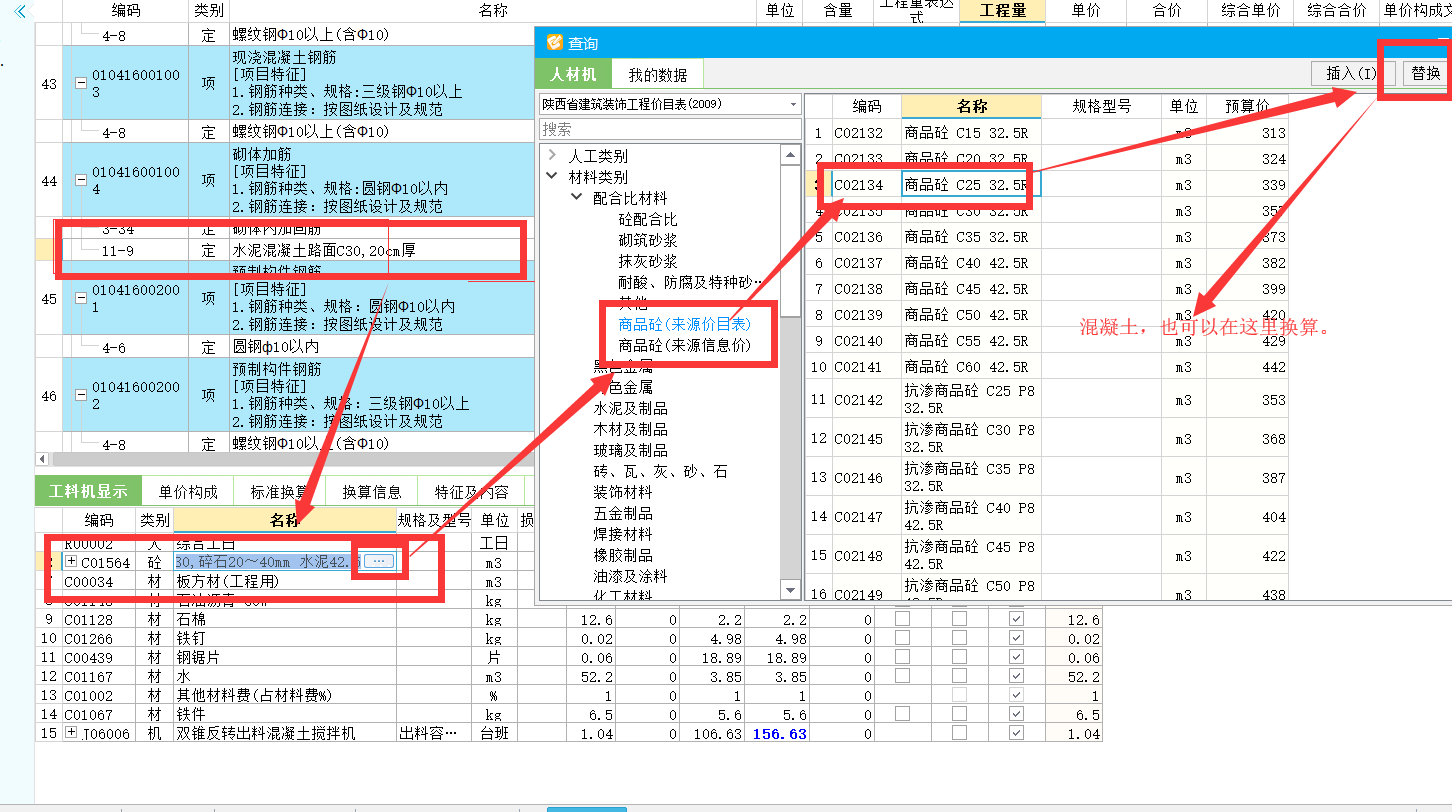1452x812 pixels.
Task: Uncheck the checked box in the 双锥反转出料混凝土搅拌机 row
Action: (1017, 733)
